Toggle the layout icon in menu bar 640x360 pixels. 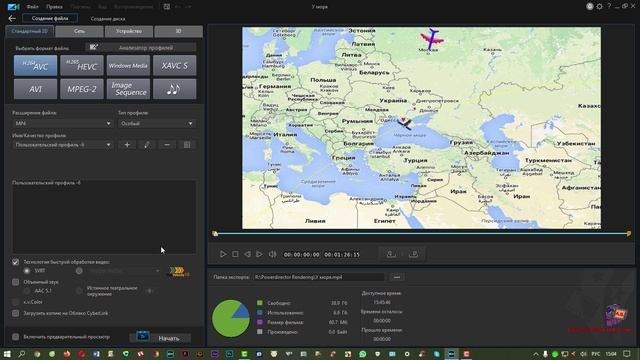click(167, 7)
